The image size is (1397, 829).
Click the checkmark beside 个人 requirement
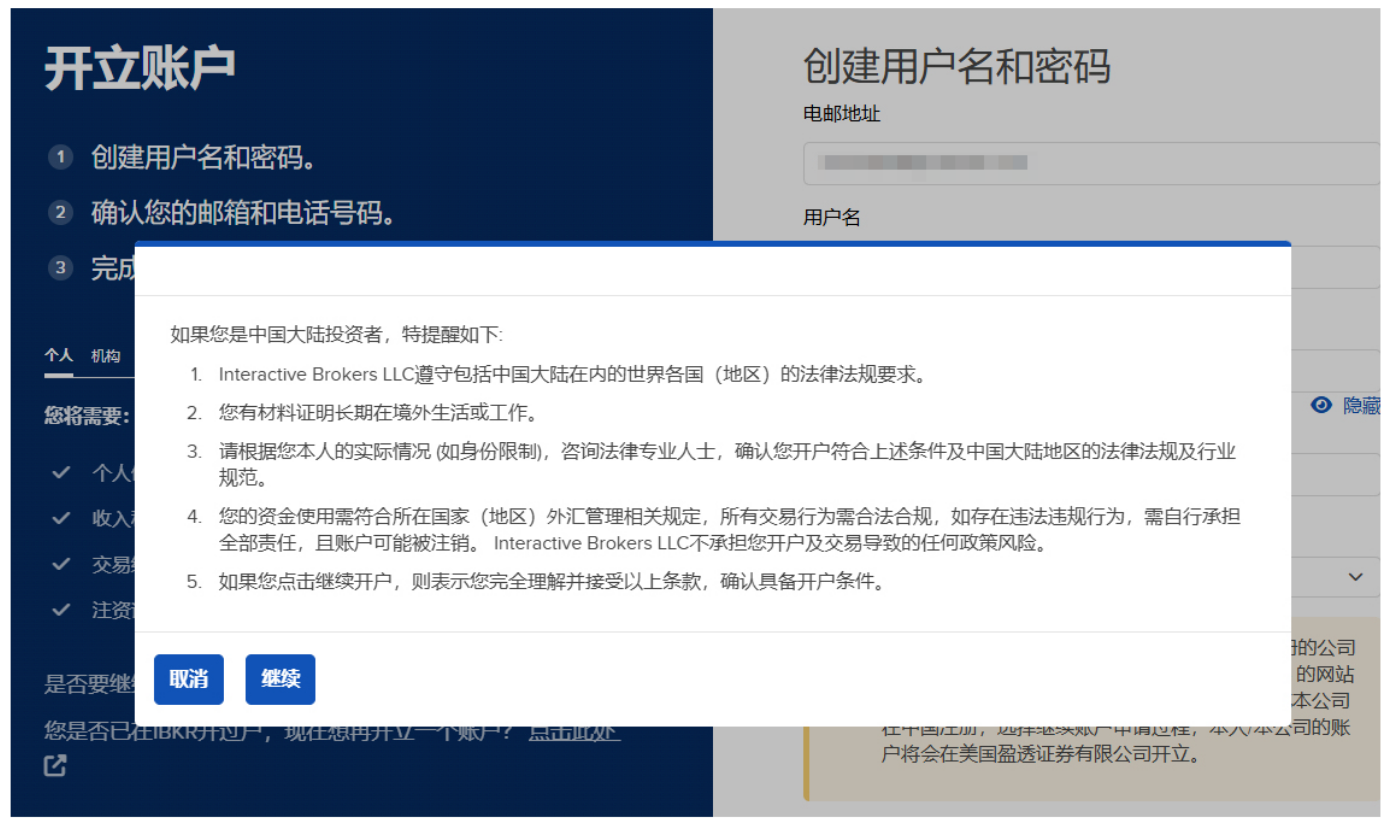pos(63,472)
